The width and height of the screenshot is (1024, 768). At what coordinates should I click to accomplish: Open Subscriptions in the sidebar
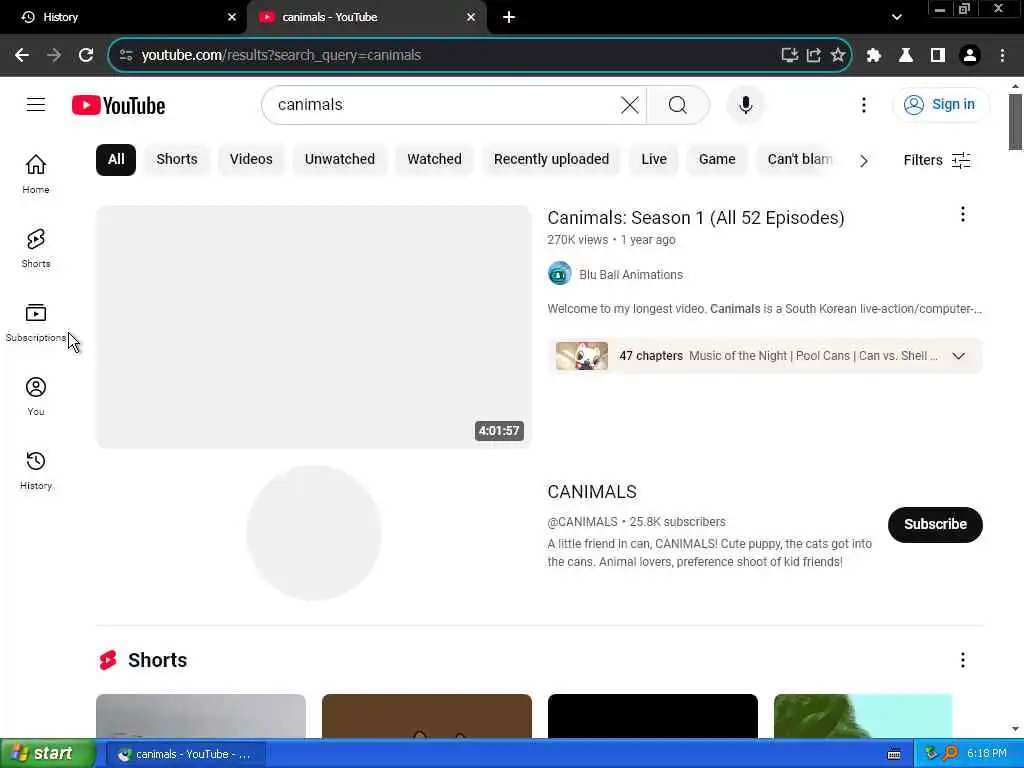36,323
